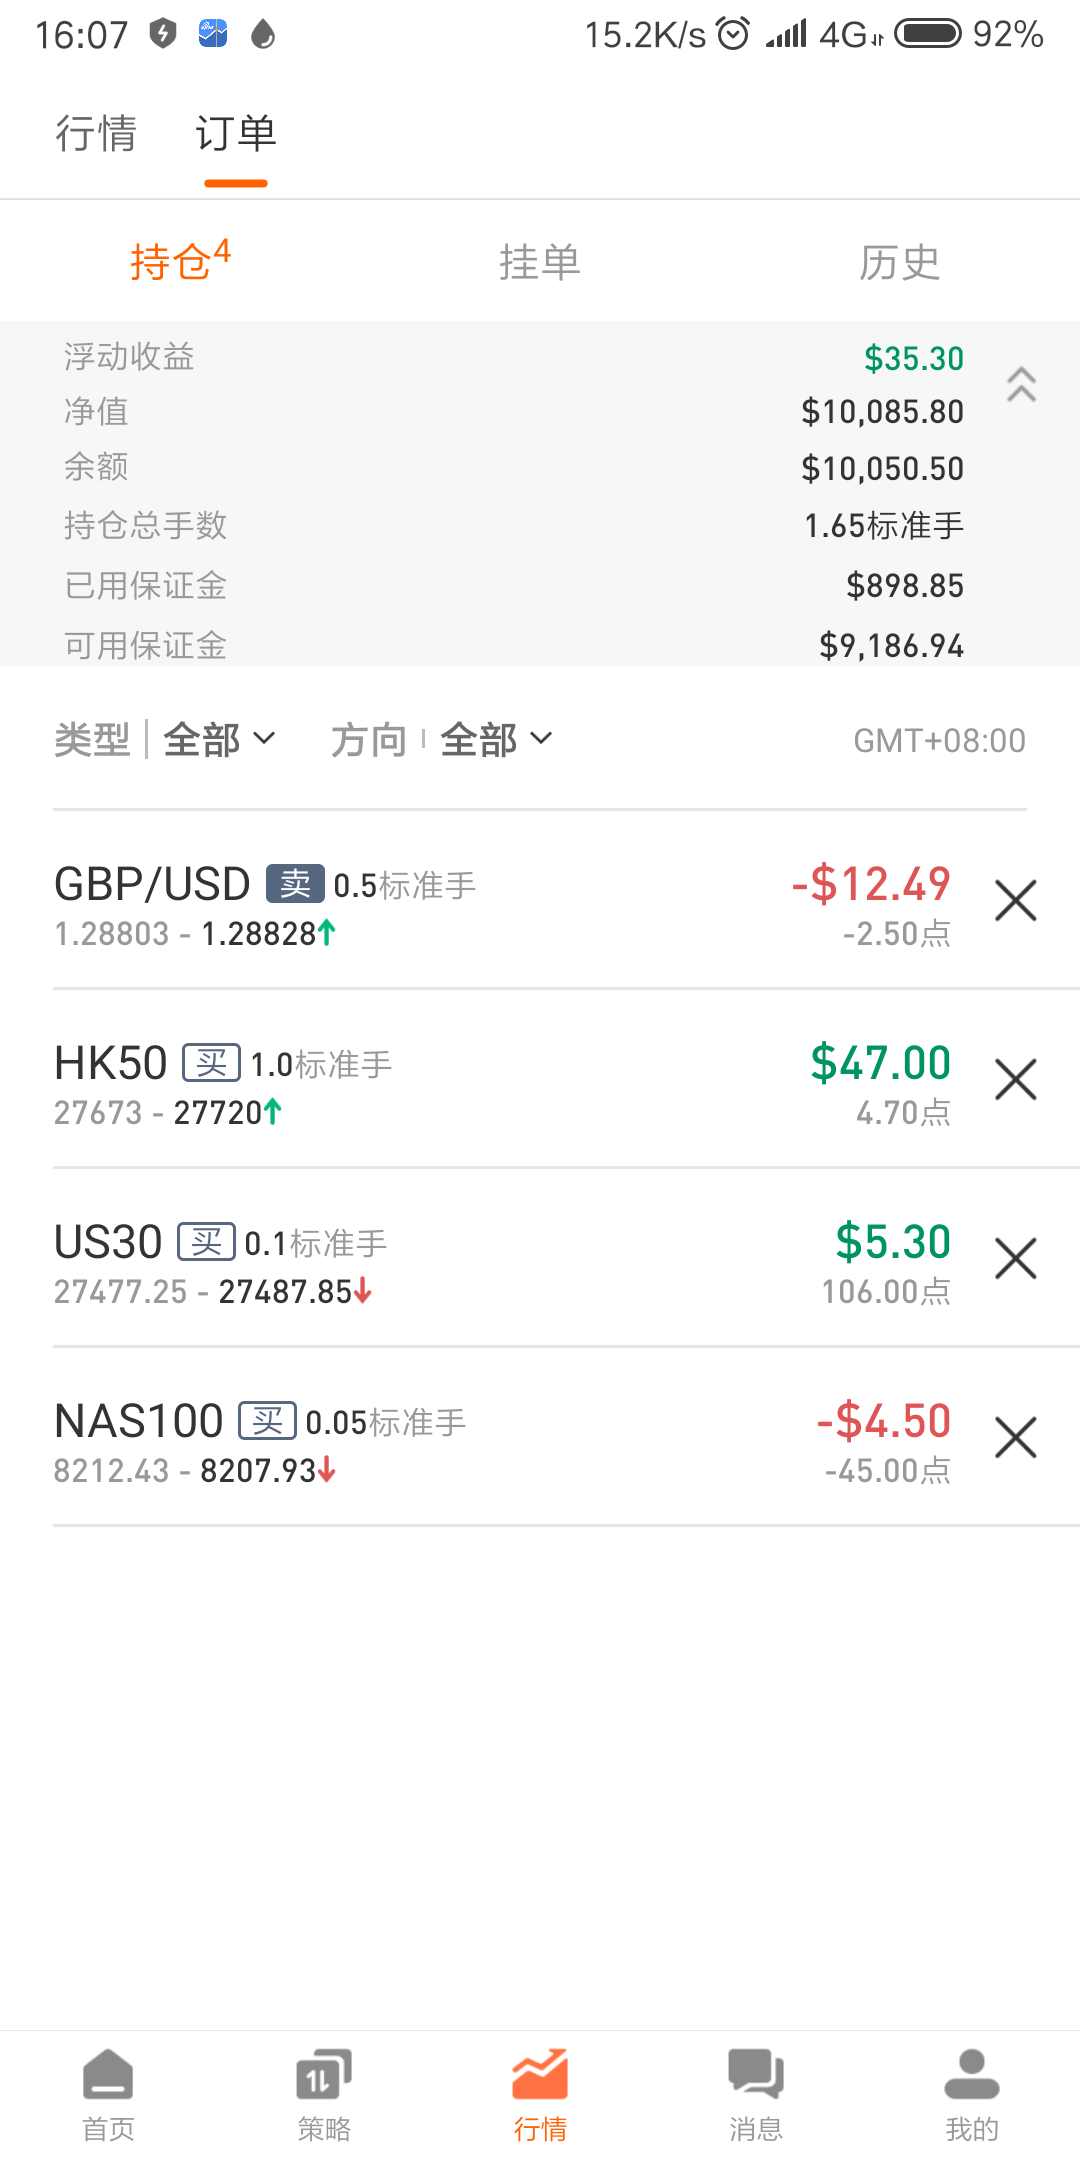Close the GBP/USD position with X icon

tap(1015, 900)
